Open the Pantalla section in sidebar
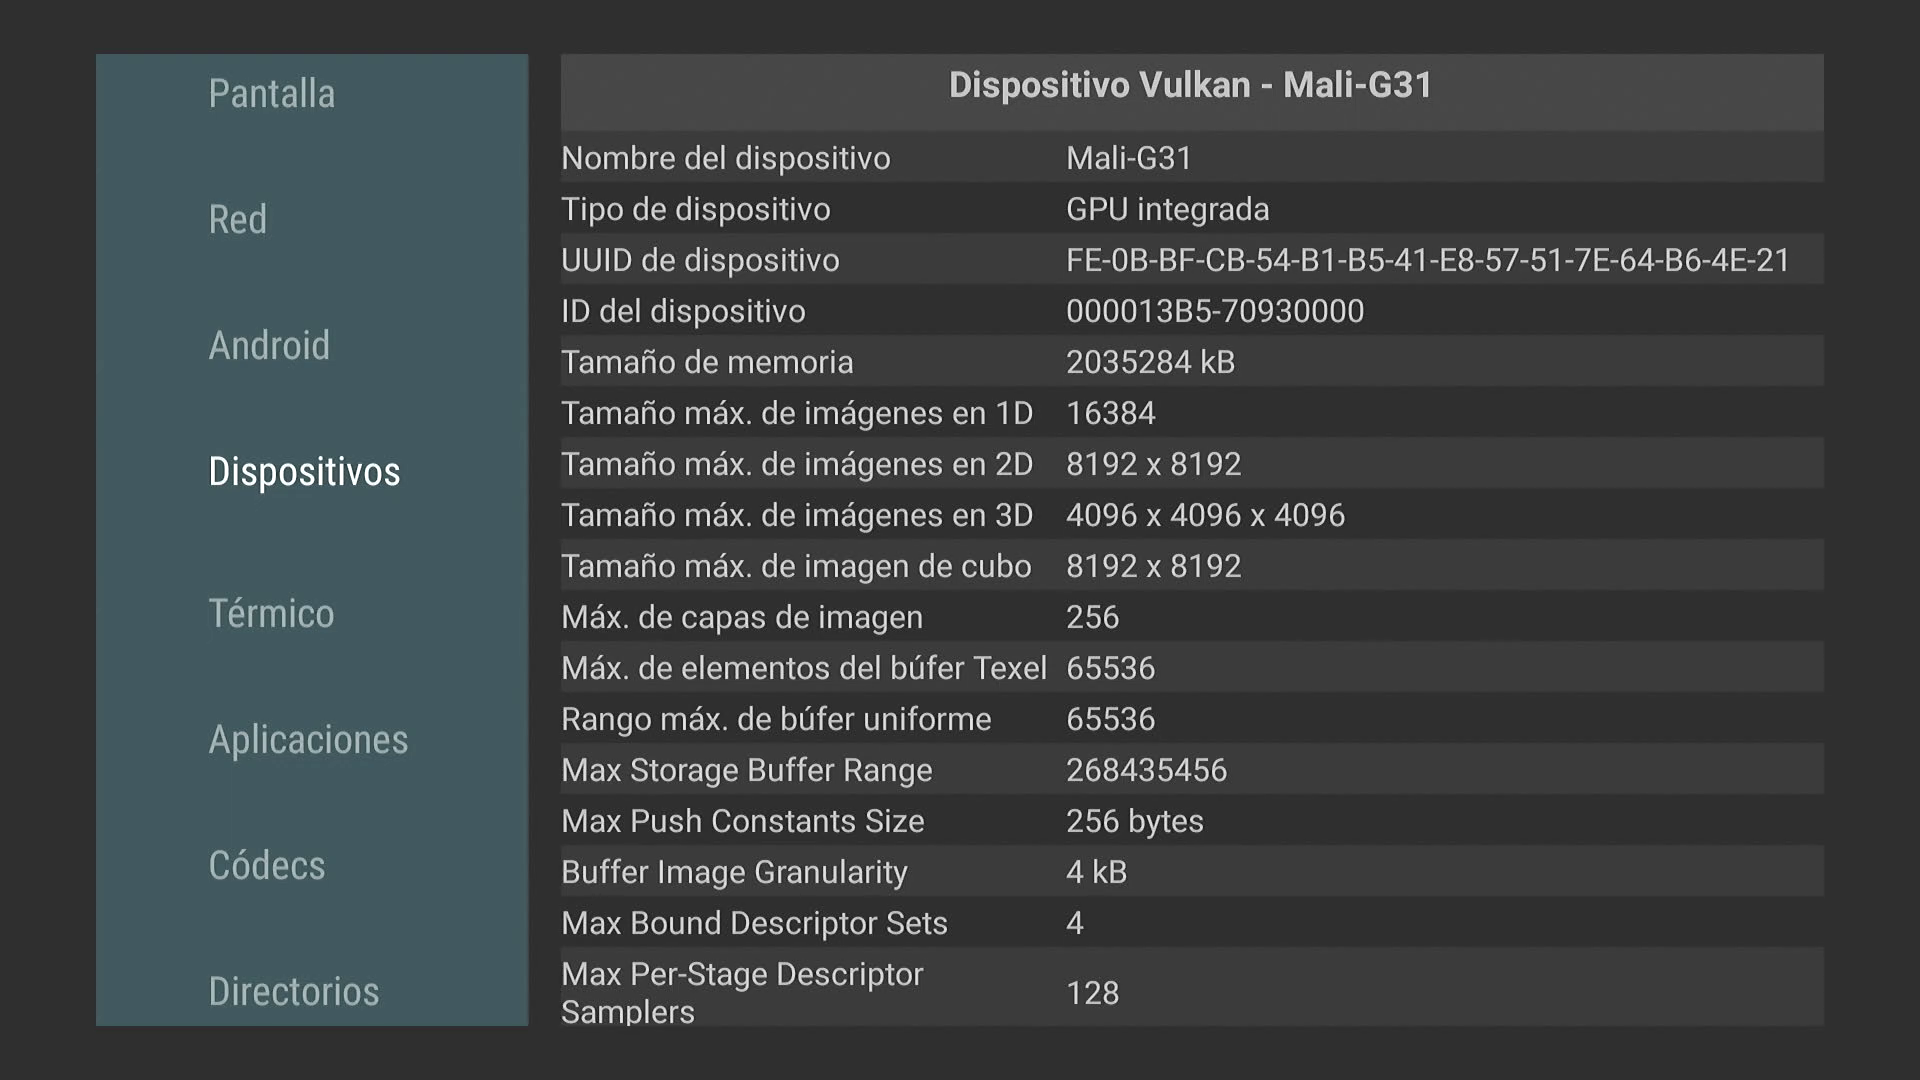This screenshot has height=1080, width=1920. [272, 94]
